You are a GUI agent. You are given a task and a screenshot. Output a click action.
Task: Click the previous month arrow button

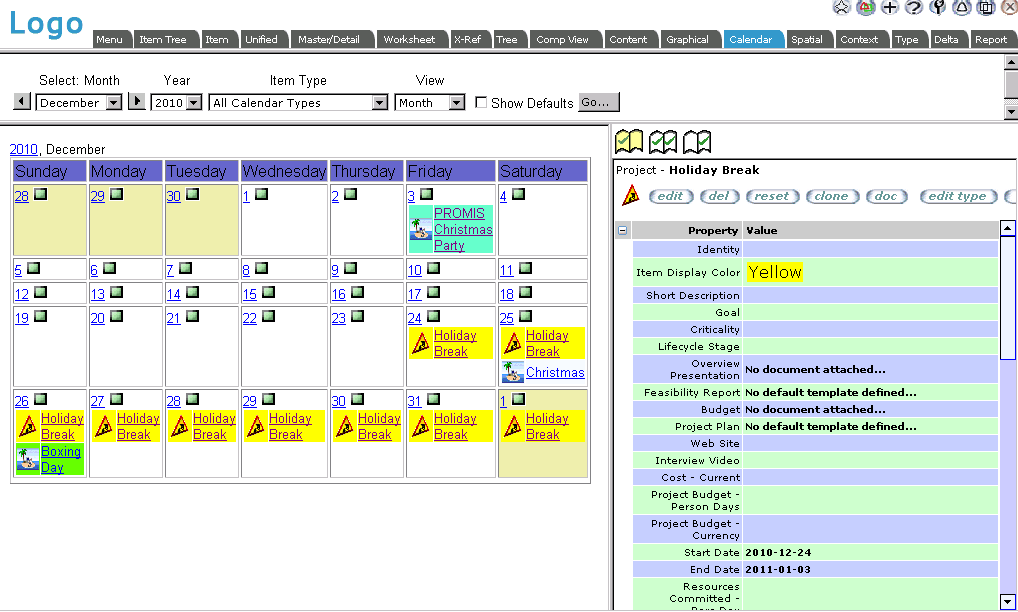pos(22,102)
